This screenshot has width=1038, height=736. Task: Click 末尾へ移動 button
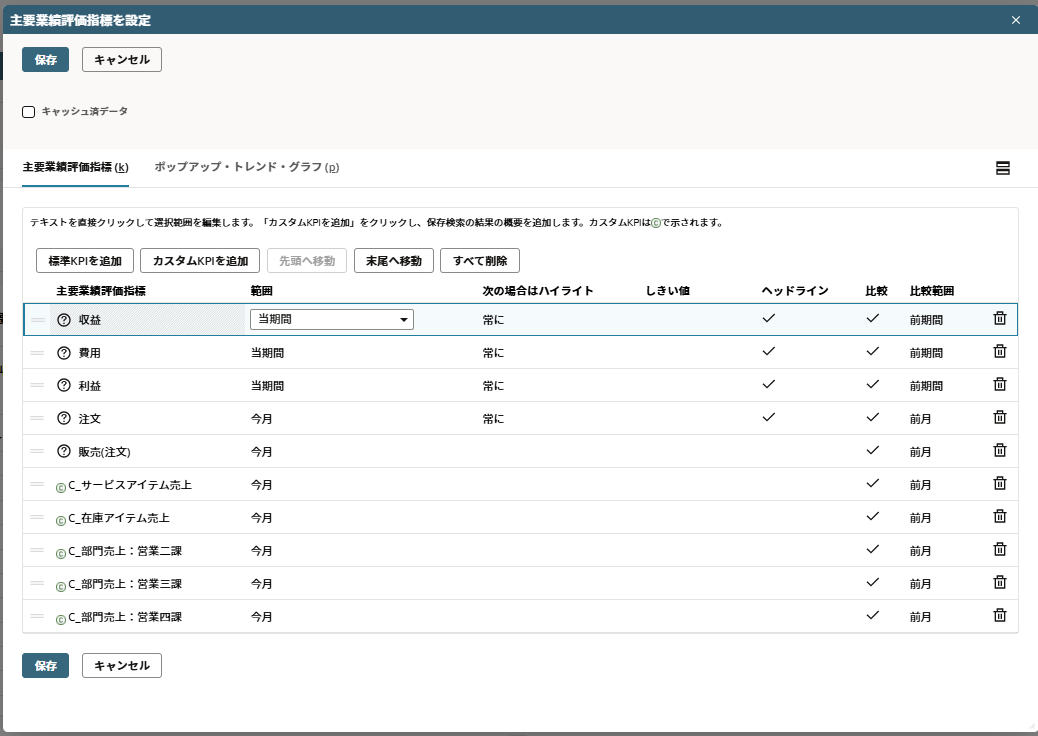click(394, 261)
